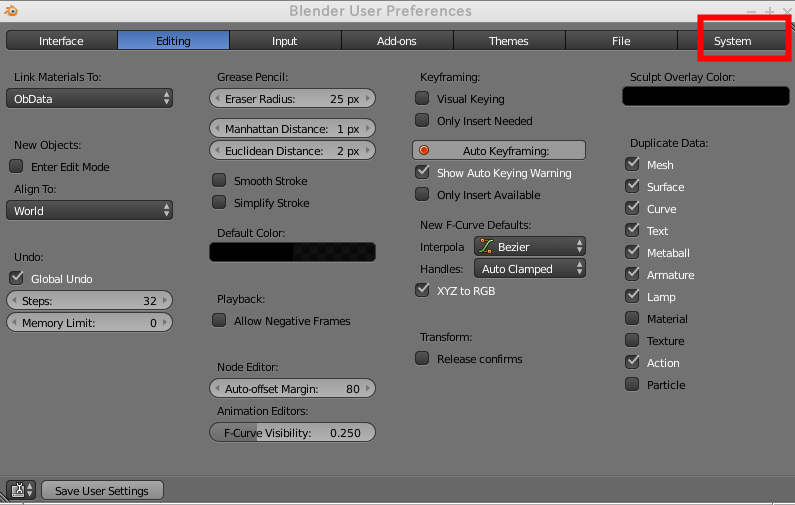The image size is (795, 505).
Task: Enable Material duplicate data
Action: [632, 318]
